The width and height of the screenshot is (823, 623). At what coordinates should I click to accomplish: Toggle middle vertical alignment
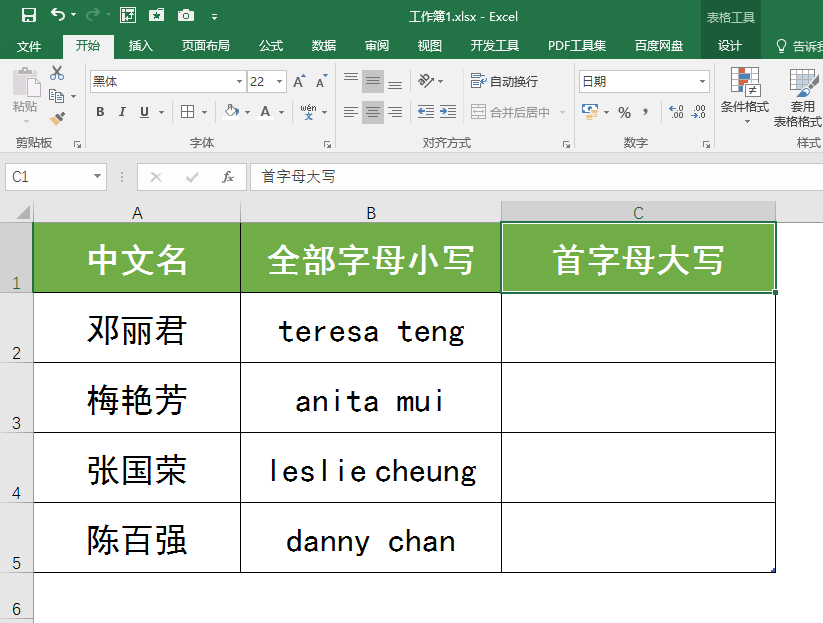(373, 81)
